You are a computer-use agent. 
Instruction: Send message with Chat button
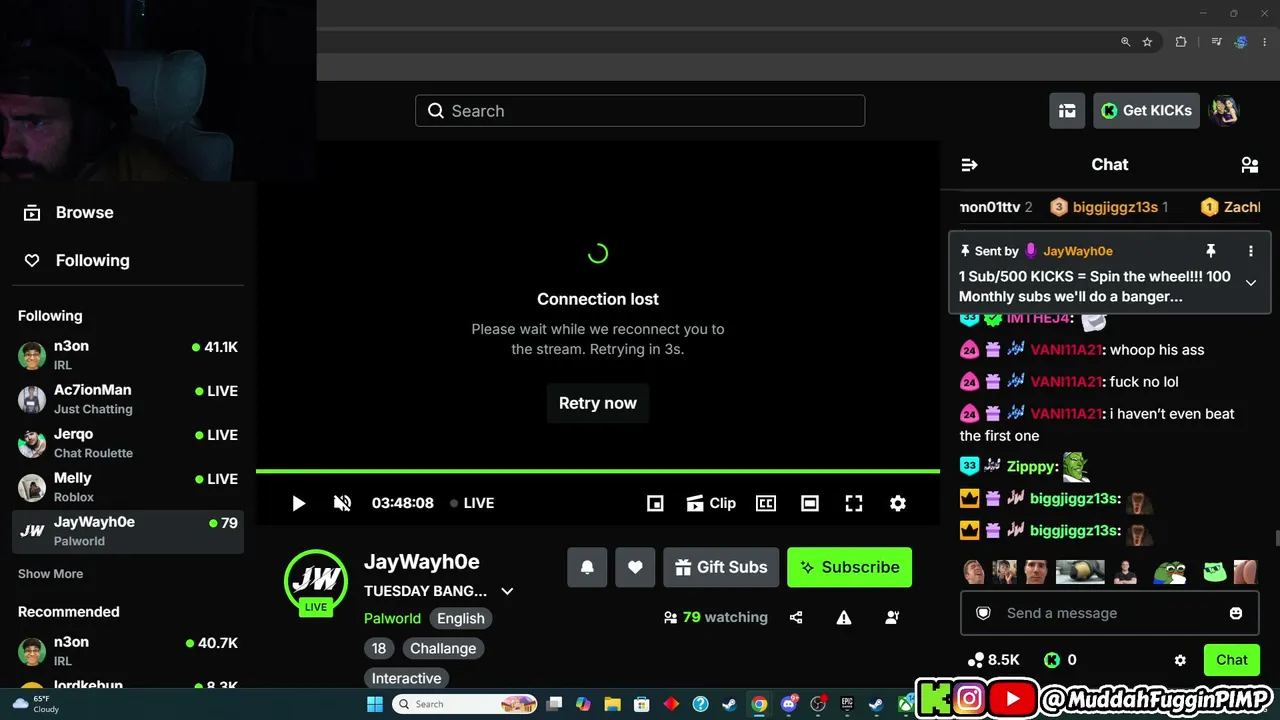(x=1232, y=660)
